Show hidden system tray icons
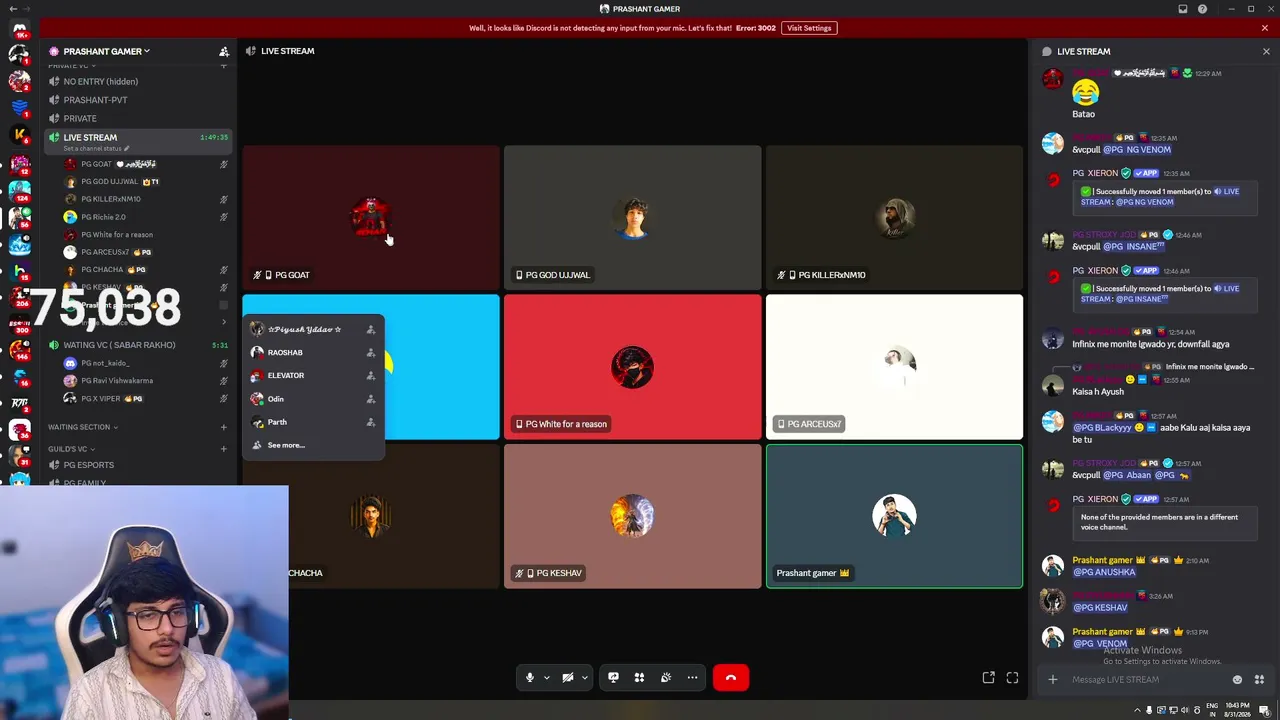 coord(1136,710)
